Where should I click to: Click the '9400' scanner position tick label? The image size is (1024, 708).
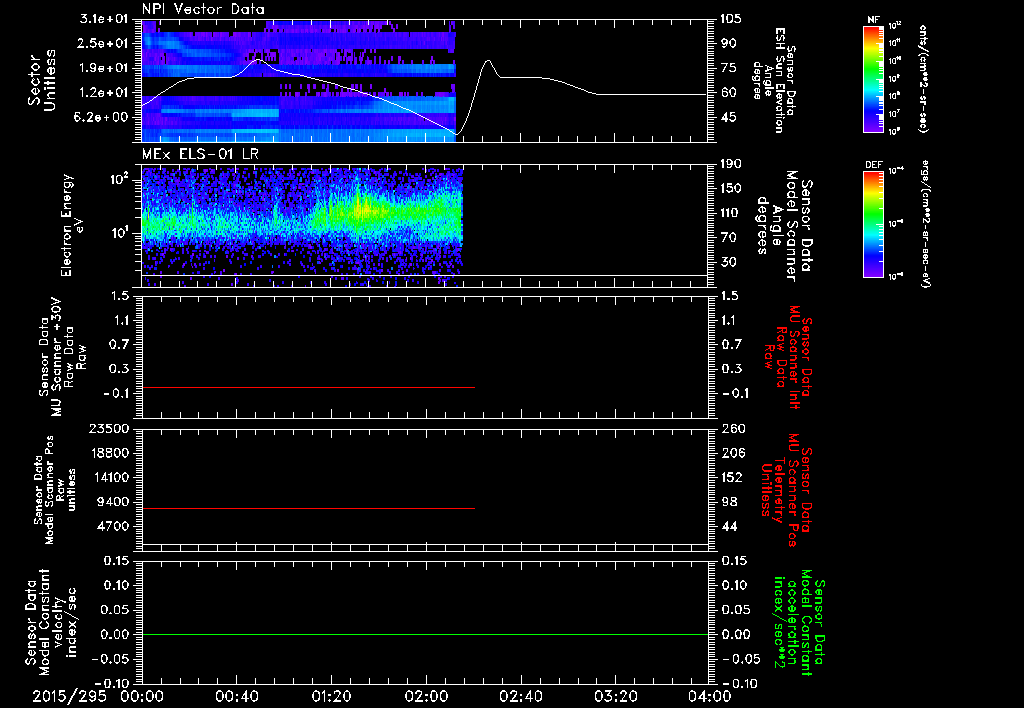[x=112, y=502]
